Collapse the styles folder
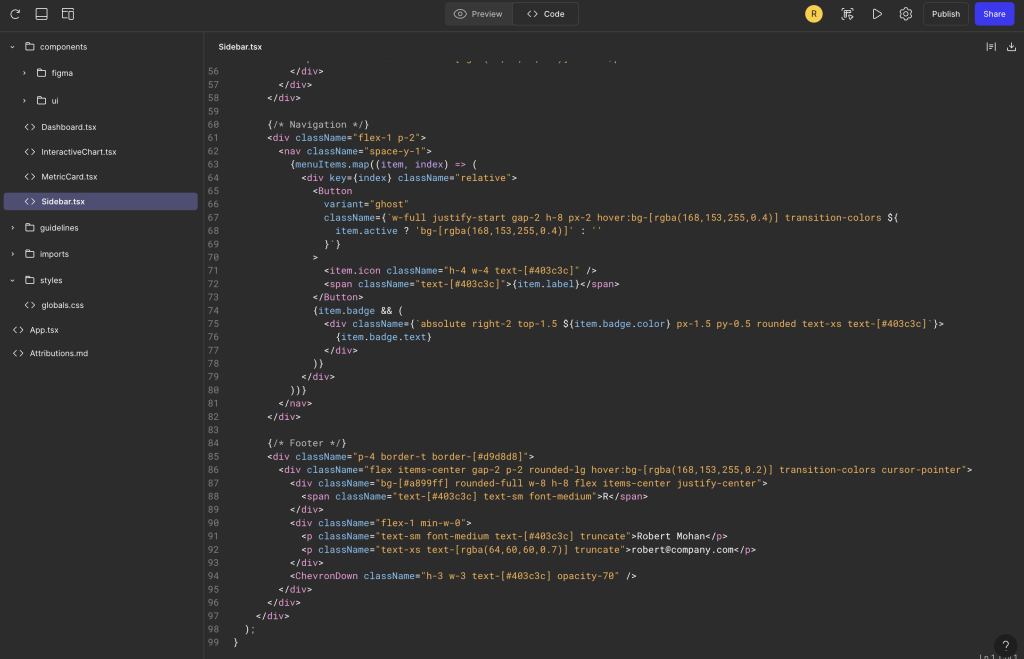 tap(12, 281)
